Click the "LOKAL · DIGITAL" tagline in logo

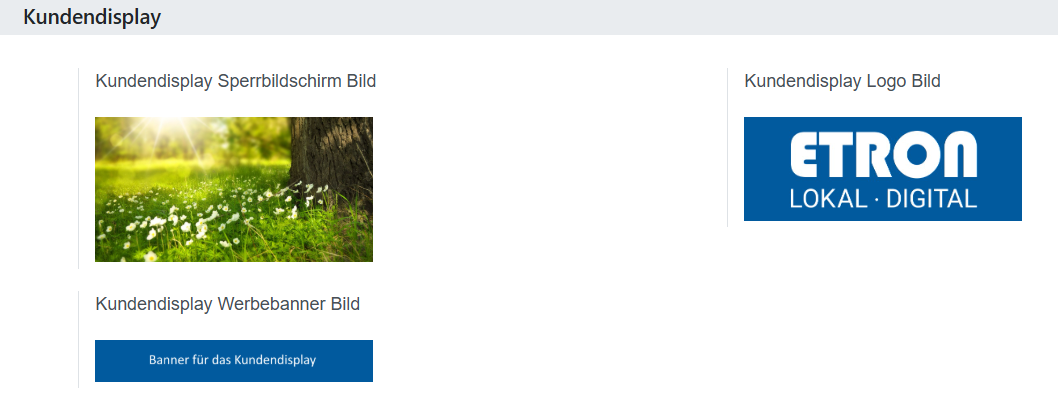tap(882, 199)
